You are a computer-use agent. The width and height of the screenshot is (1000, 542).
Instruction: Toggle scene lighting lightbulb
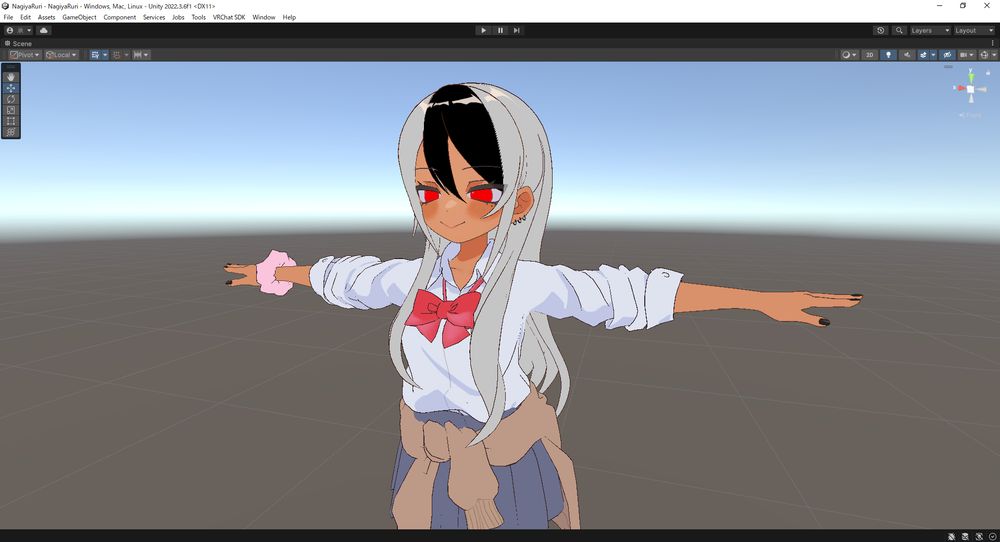(x=888, y=55)
